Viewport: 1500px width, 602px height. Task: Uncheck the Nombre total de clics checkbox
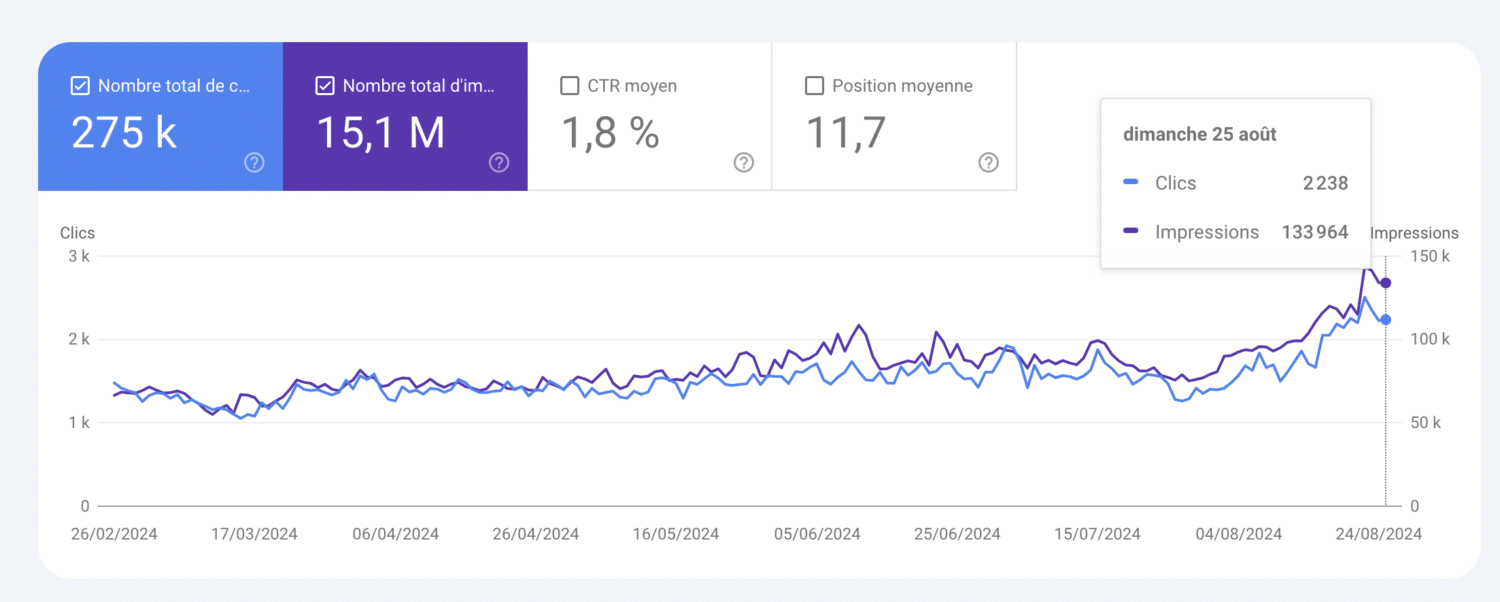tap(80, 85)
